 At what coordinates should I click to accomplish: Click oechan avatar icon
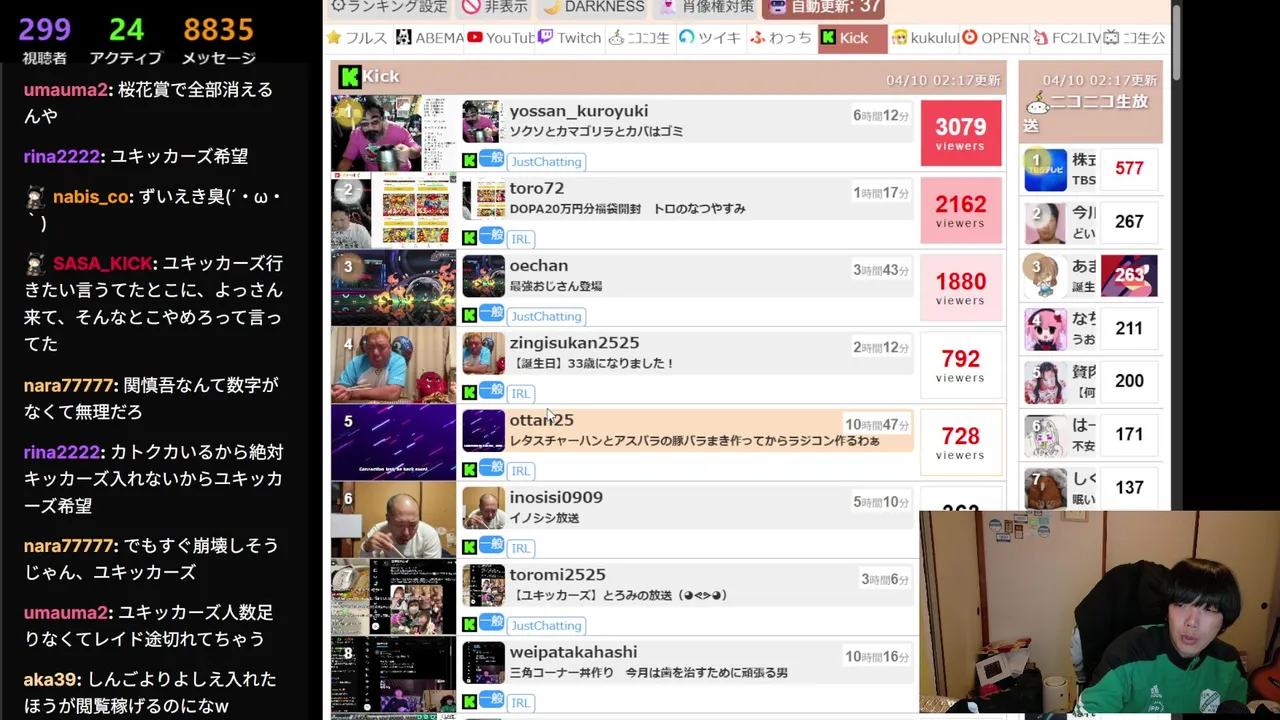(483, 276)
